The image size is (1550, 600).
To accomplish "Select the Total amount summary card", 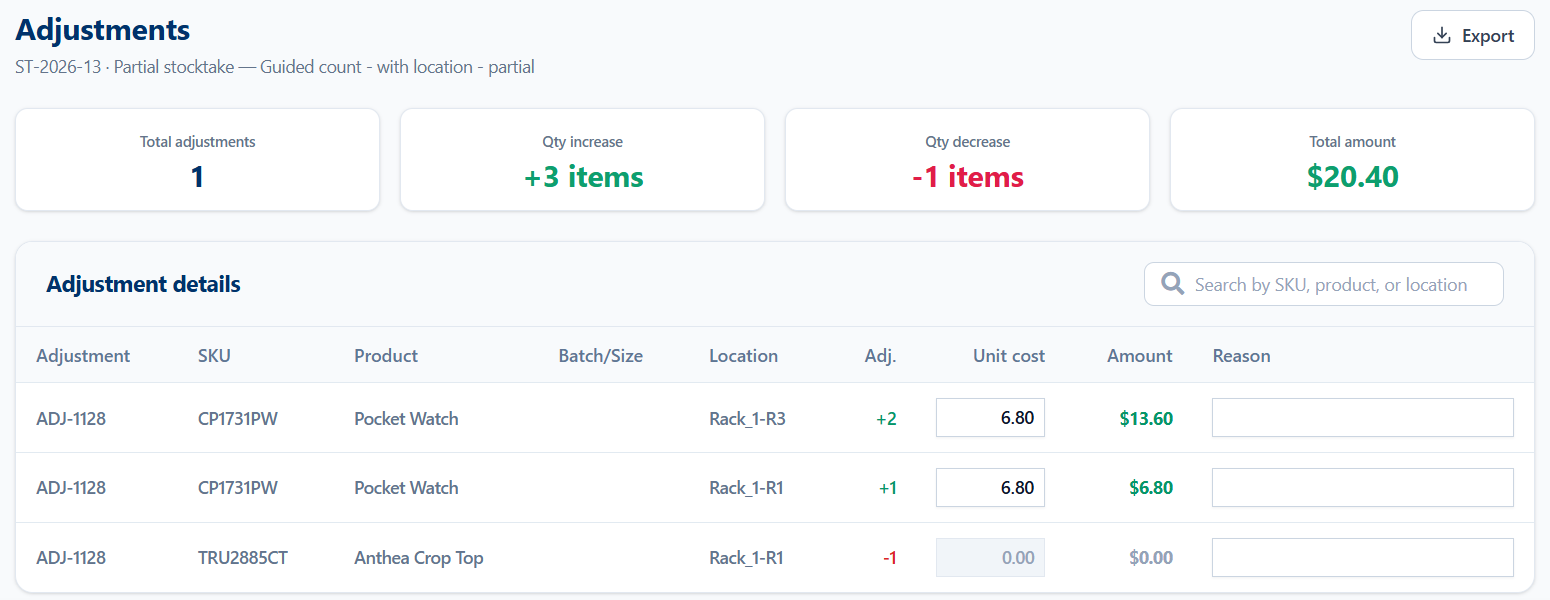I will pos(1352,160).
